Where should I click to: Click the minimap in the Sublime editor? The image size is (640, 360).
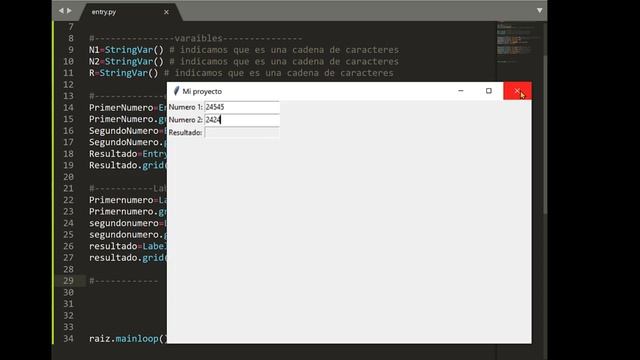coord(518,43)
